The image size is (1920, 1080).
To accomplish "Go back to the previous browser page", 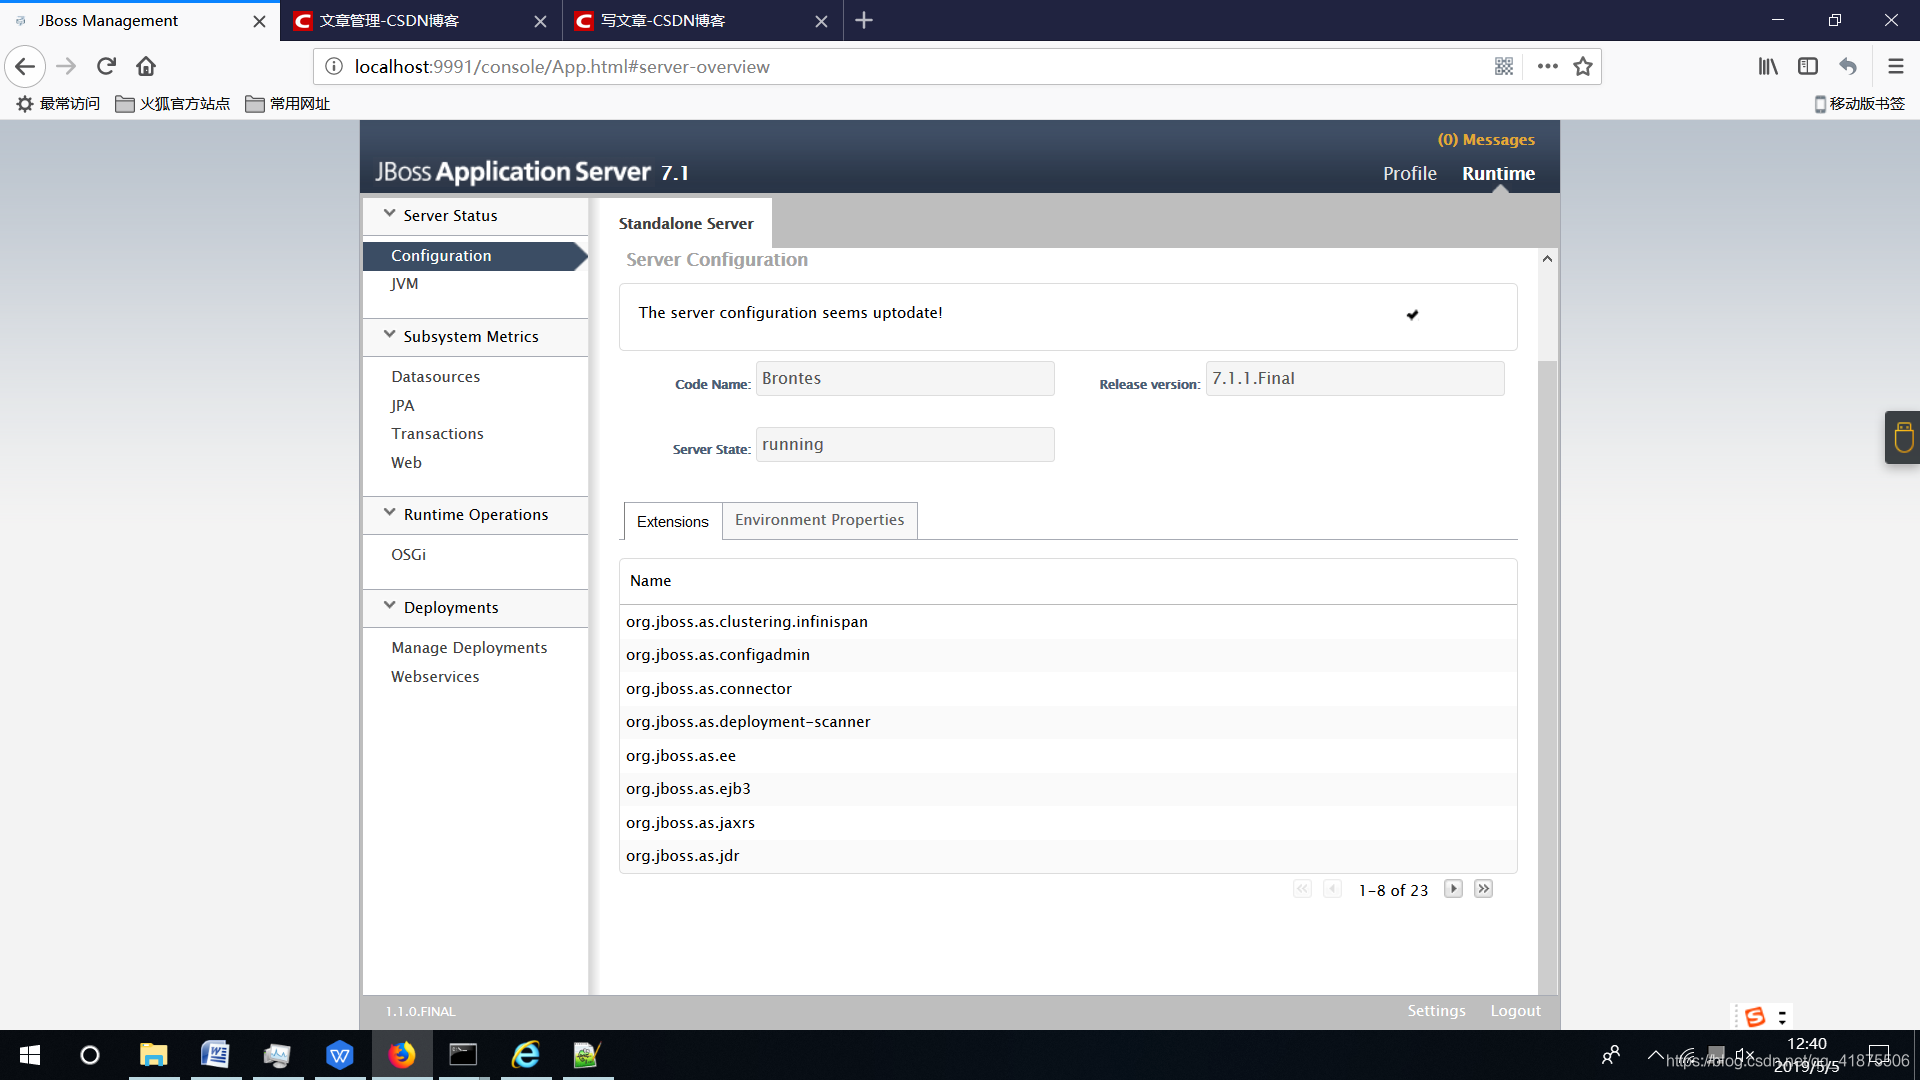I will coord(25,66).
